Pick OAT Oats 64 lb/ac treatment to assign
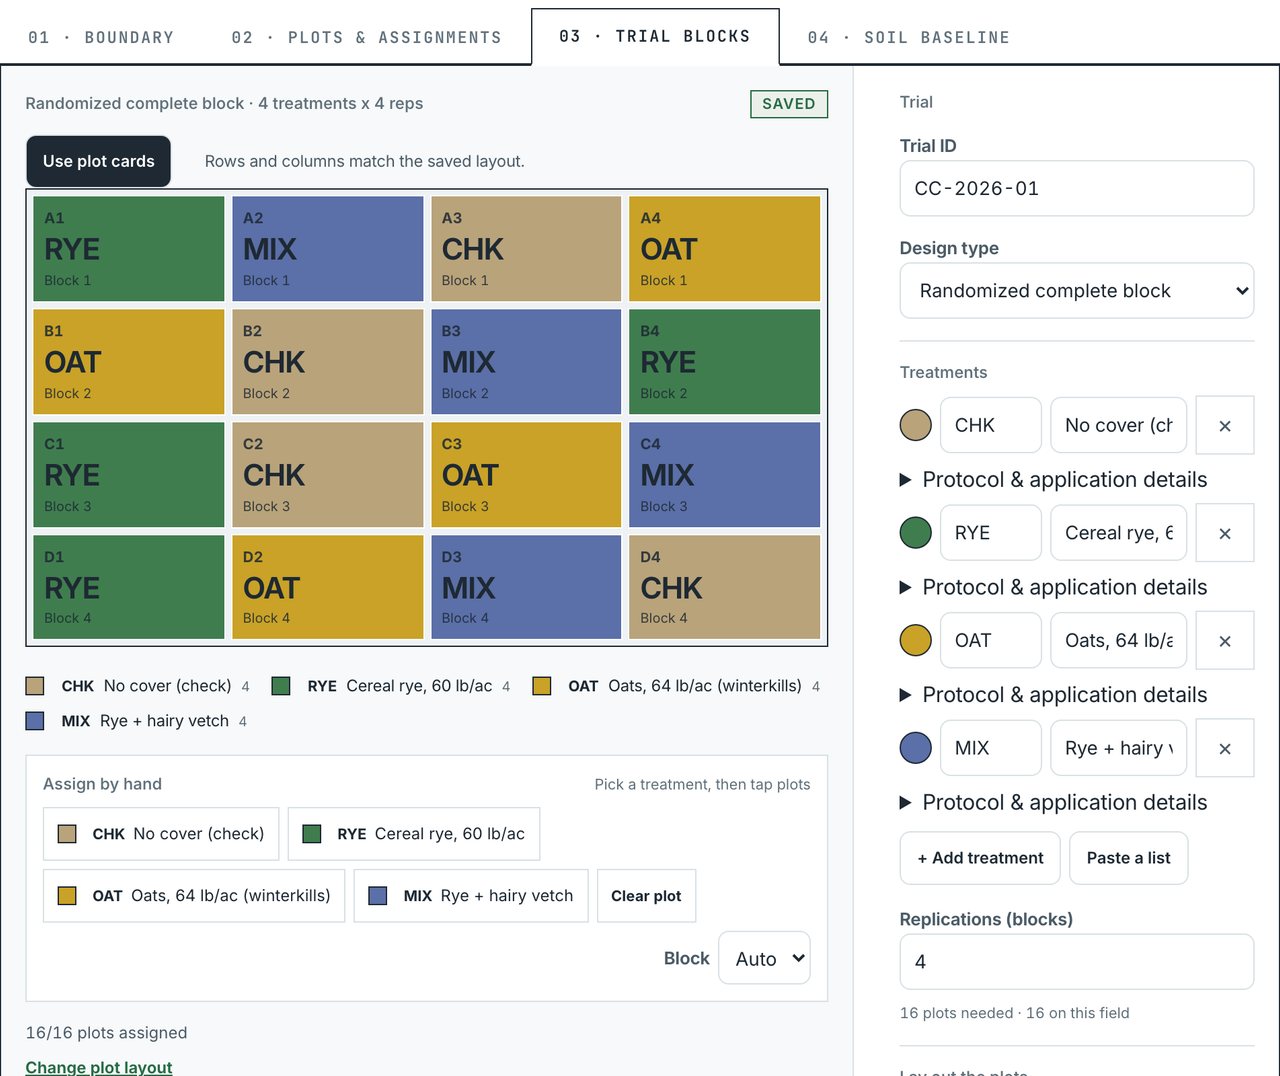The width and height of the screenshot is (1280, 1076). point(194,896)
